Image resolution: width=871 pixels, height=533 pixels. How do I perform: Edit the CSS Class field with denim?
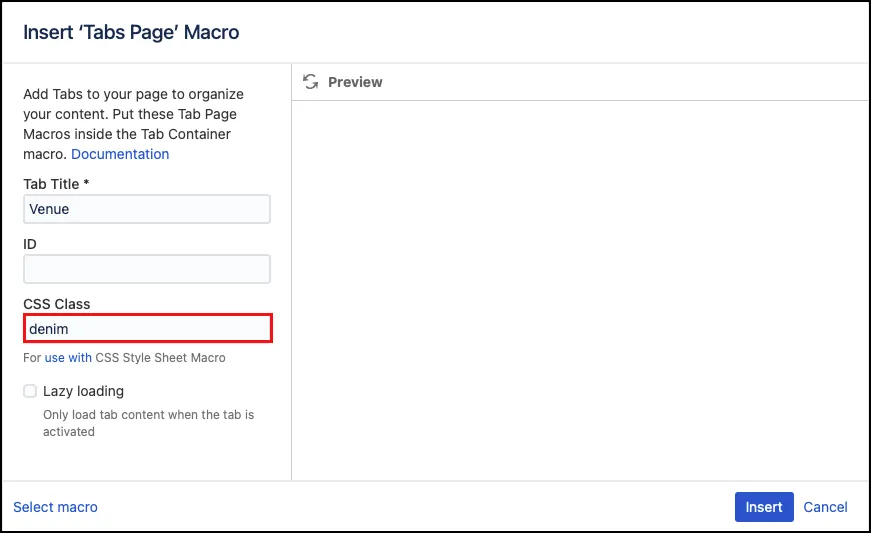pyautogui.click(x=148, y=329)
